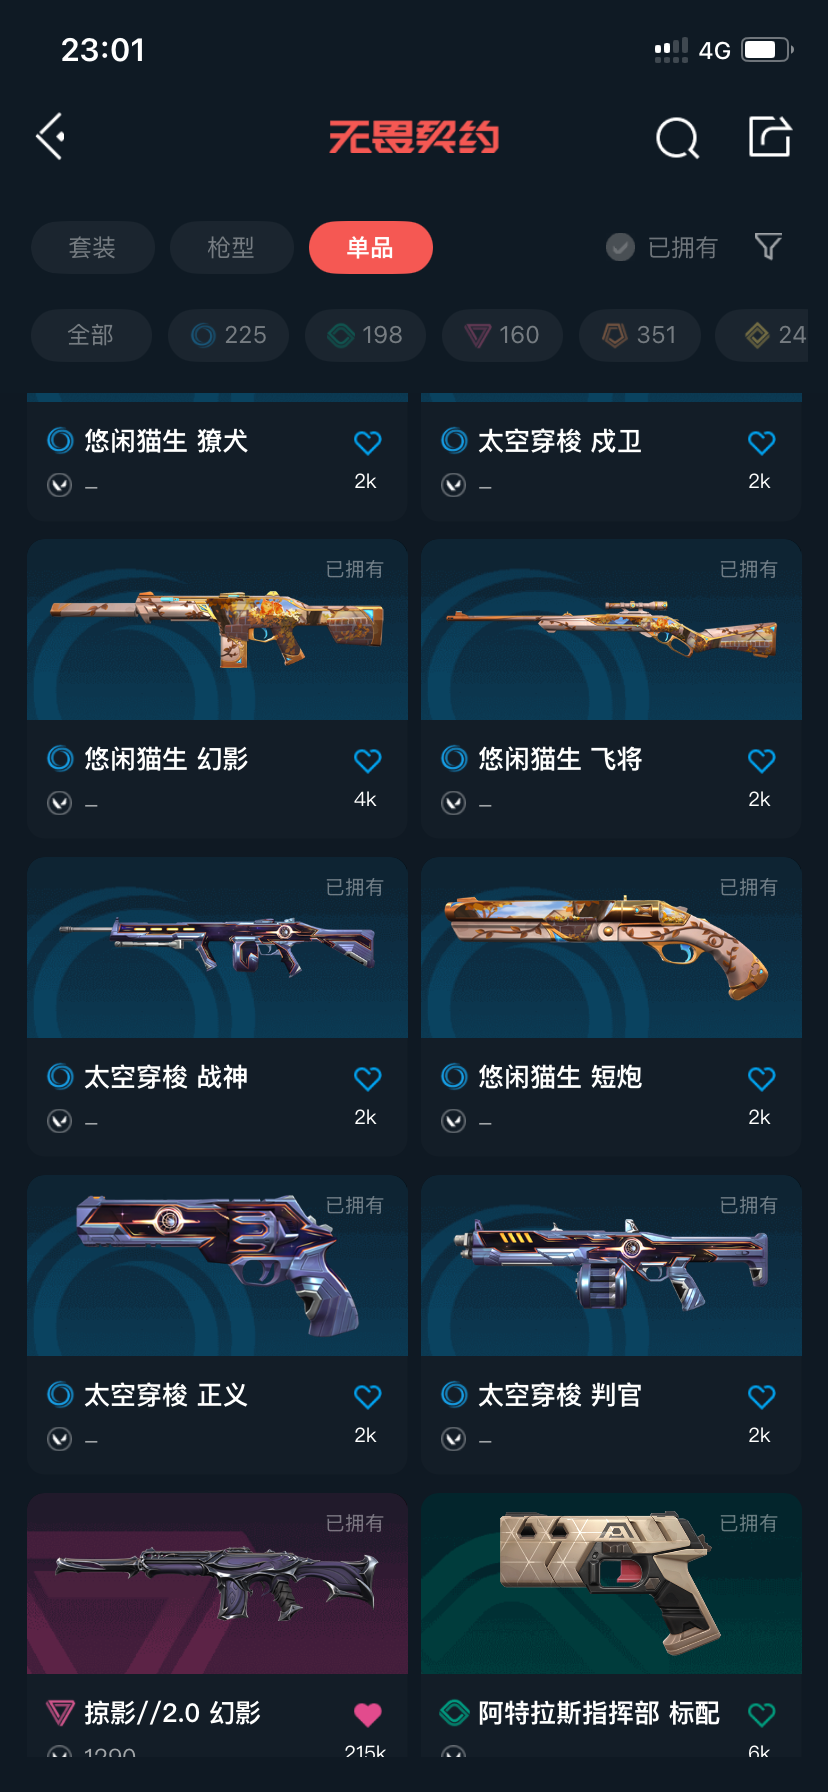
Task: Tap the share icon in header
Action: [x=770, y=136]
